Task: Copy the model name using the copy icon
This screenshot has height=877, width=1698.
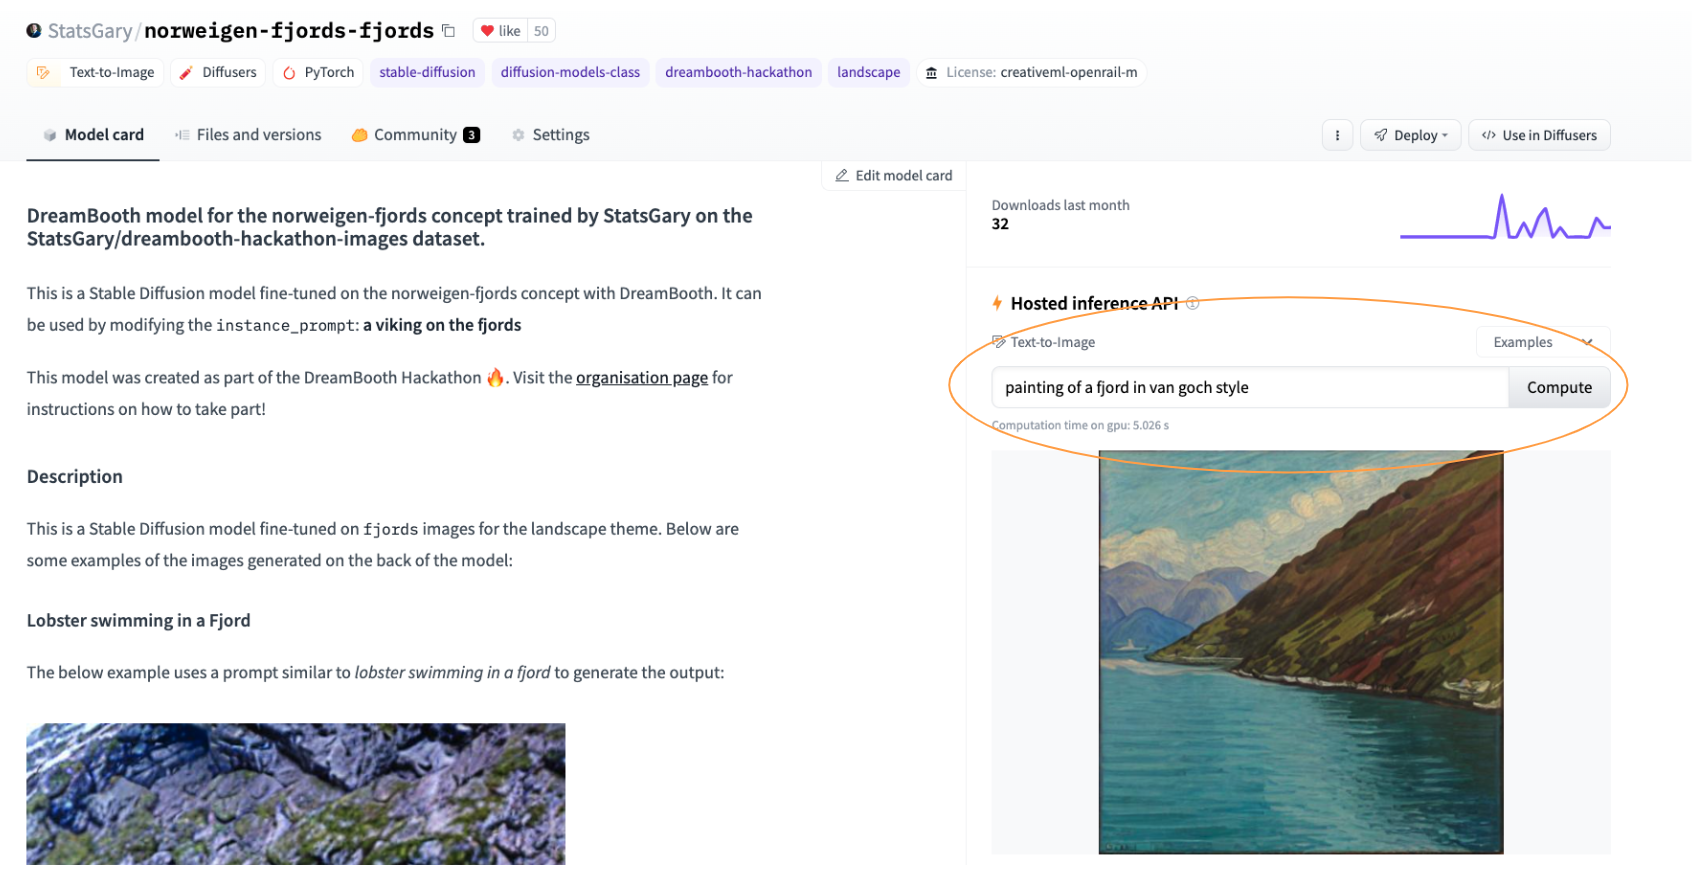Action: [448, 30]
